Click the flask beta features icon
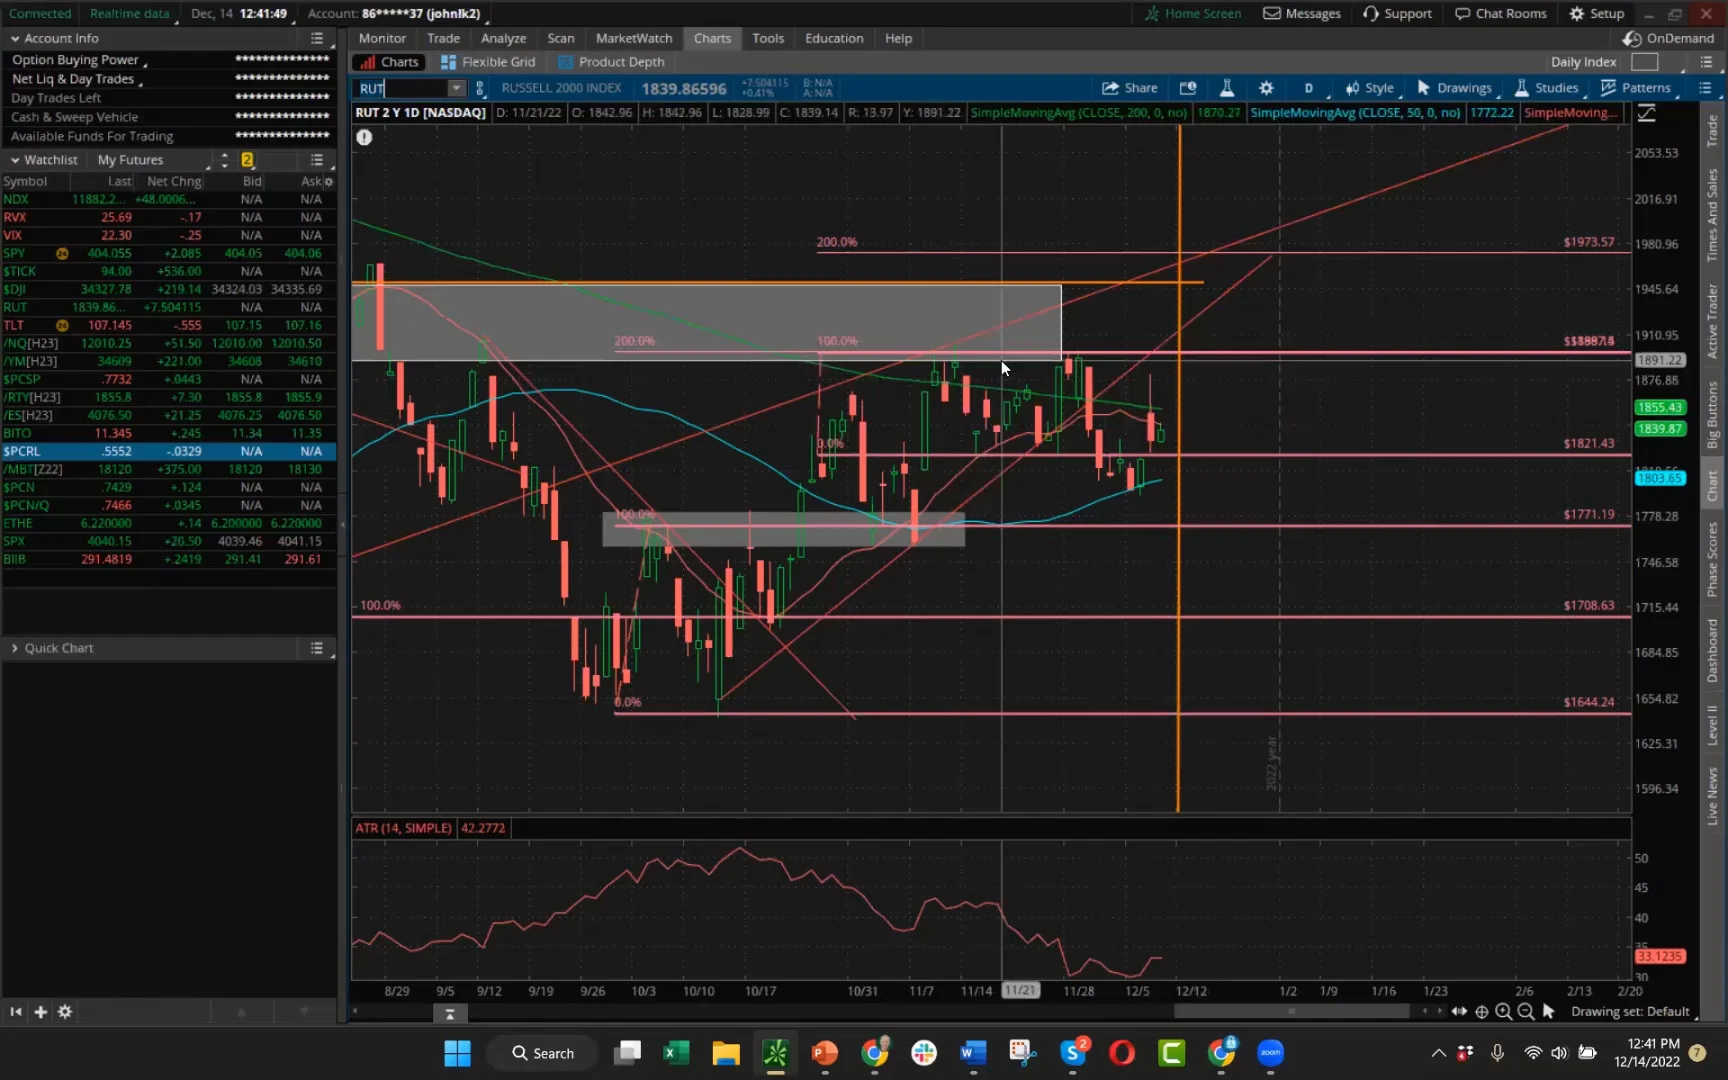Image resolution: width=1728 pixels, height=1080 pixels. pos(1227,88)
